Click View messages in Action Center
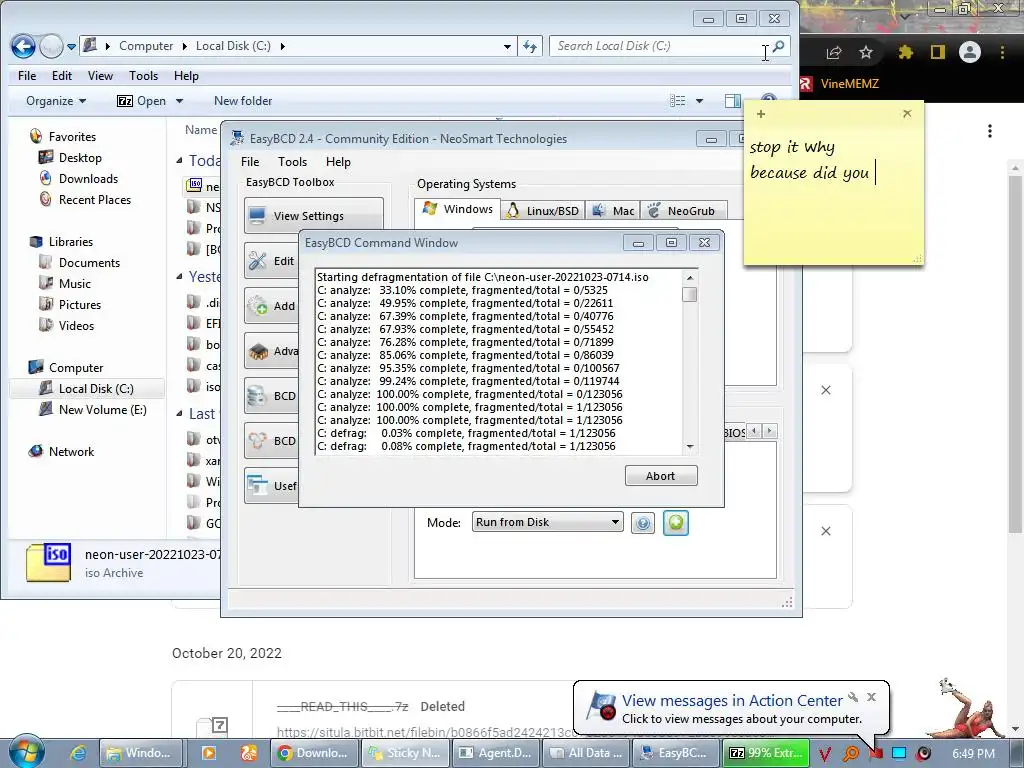1024x768 pixels. pos(732,701)
